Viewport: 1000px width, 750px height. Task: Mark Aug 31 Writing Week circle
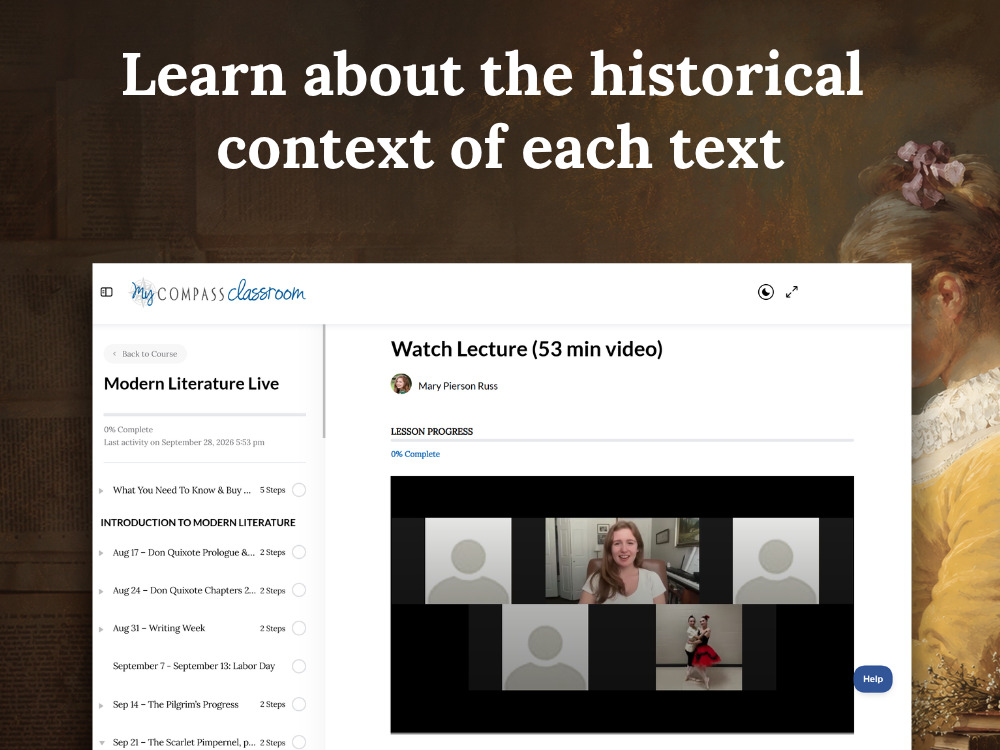(298, 628)
